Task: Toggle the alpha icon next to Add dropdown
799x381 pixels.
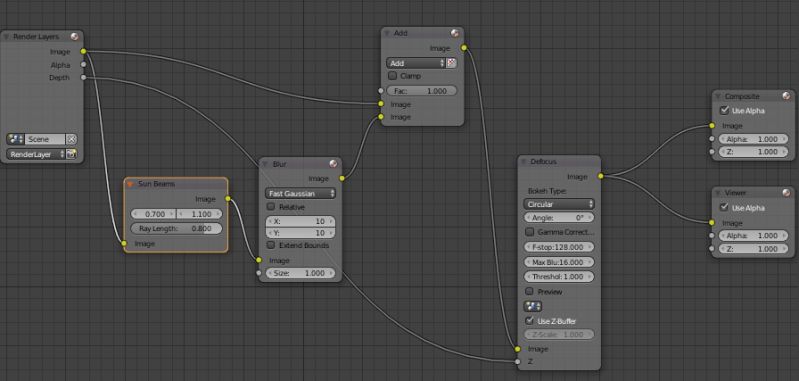Action: coord(451,63)
